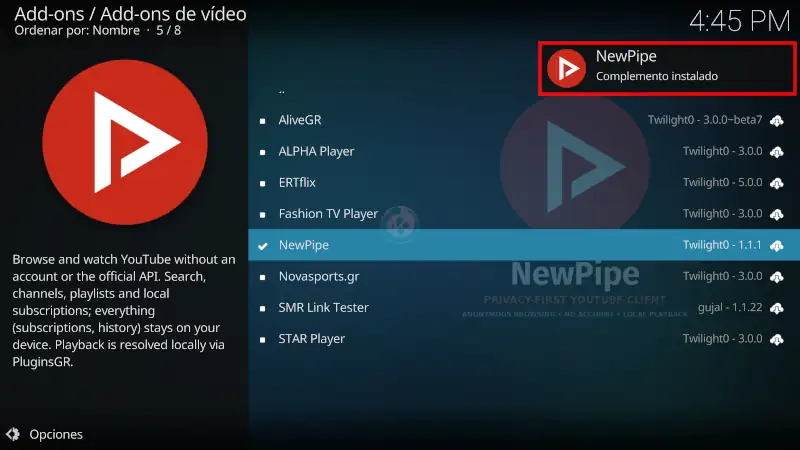The width and height of the screenshot is (800, 450).
Task: Open the ERTflix add-on row
Action: click(523, 183)
